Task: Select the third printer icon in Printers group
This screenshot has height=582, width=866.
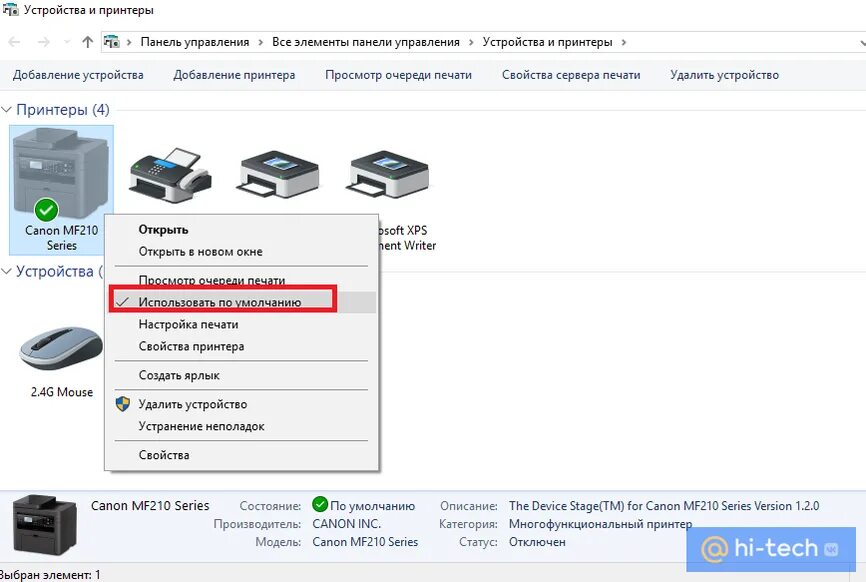Action: pyautogui.click(x=278, y=174)
